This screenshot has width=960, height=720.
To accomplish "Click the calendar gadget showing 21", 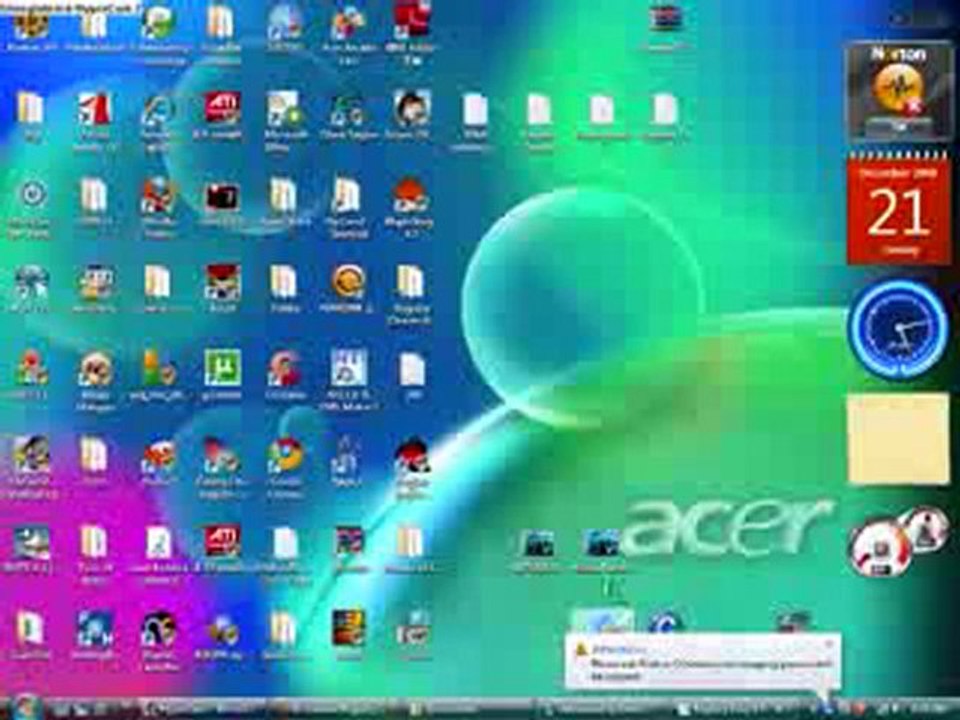I will [899, 211].
